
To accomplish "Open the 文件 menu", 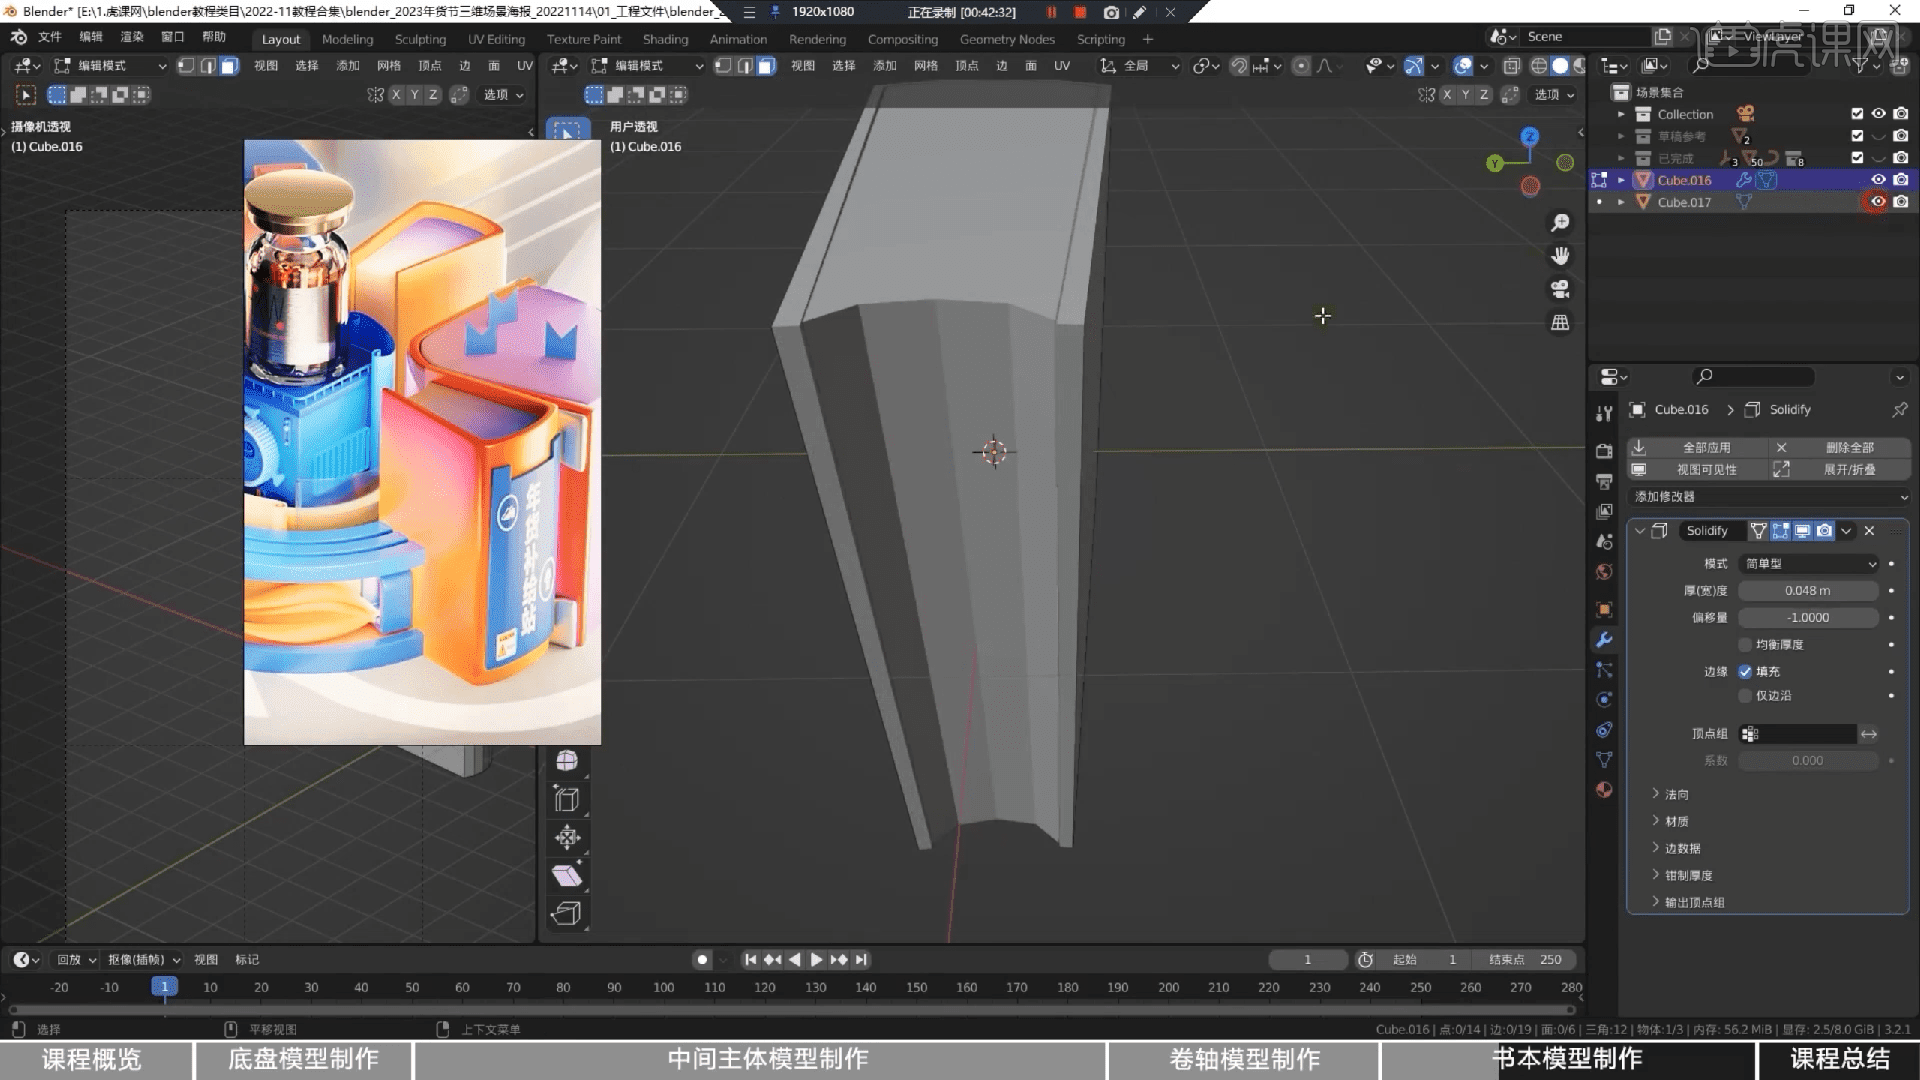I will point(49,37).
